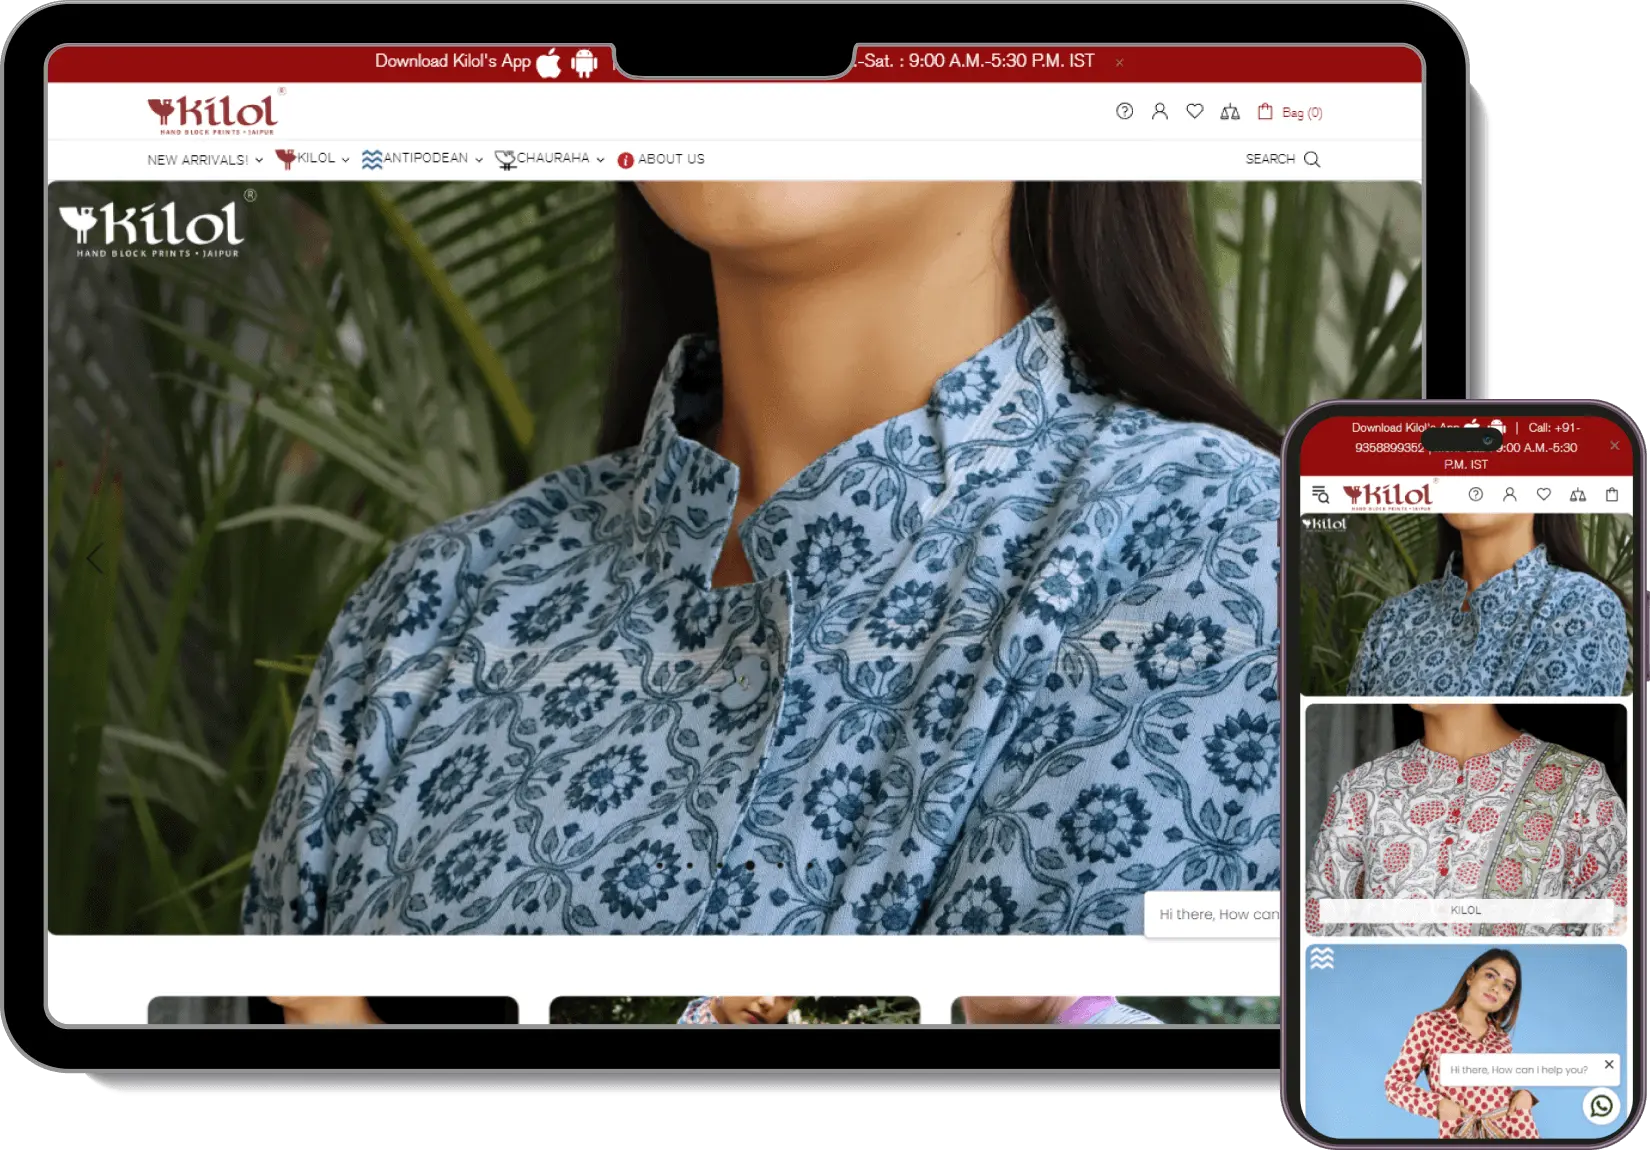
Task: Open WhatsApp chat icon on phone
Action: (1601, 1105)
